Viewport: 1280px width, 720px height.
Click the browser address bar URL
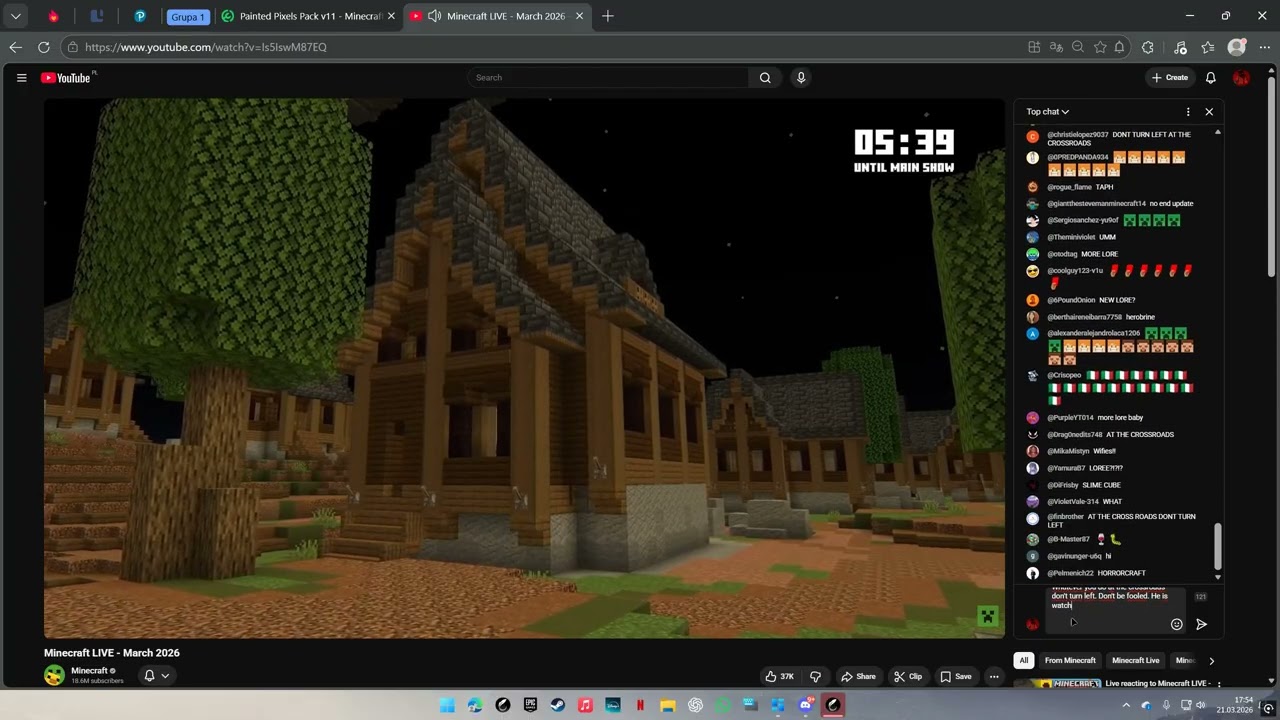tap(206, 47)
